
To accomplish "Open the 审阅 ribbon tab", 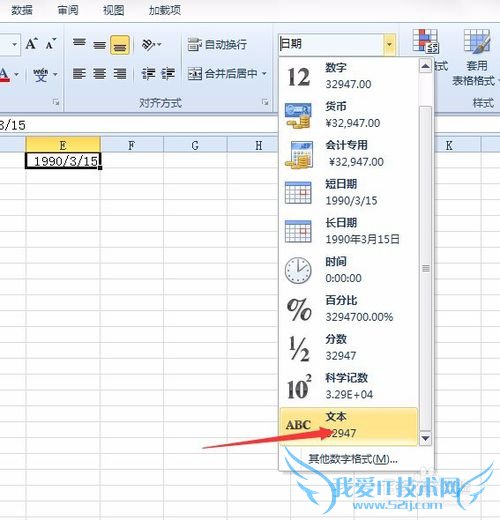I will pos(68,10).
